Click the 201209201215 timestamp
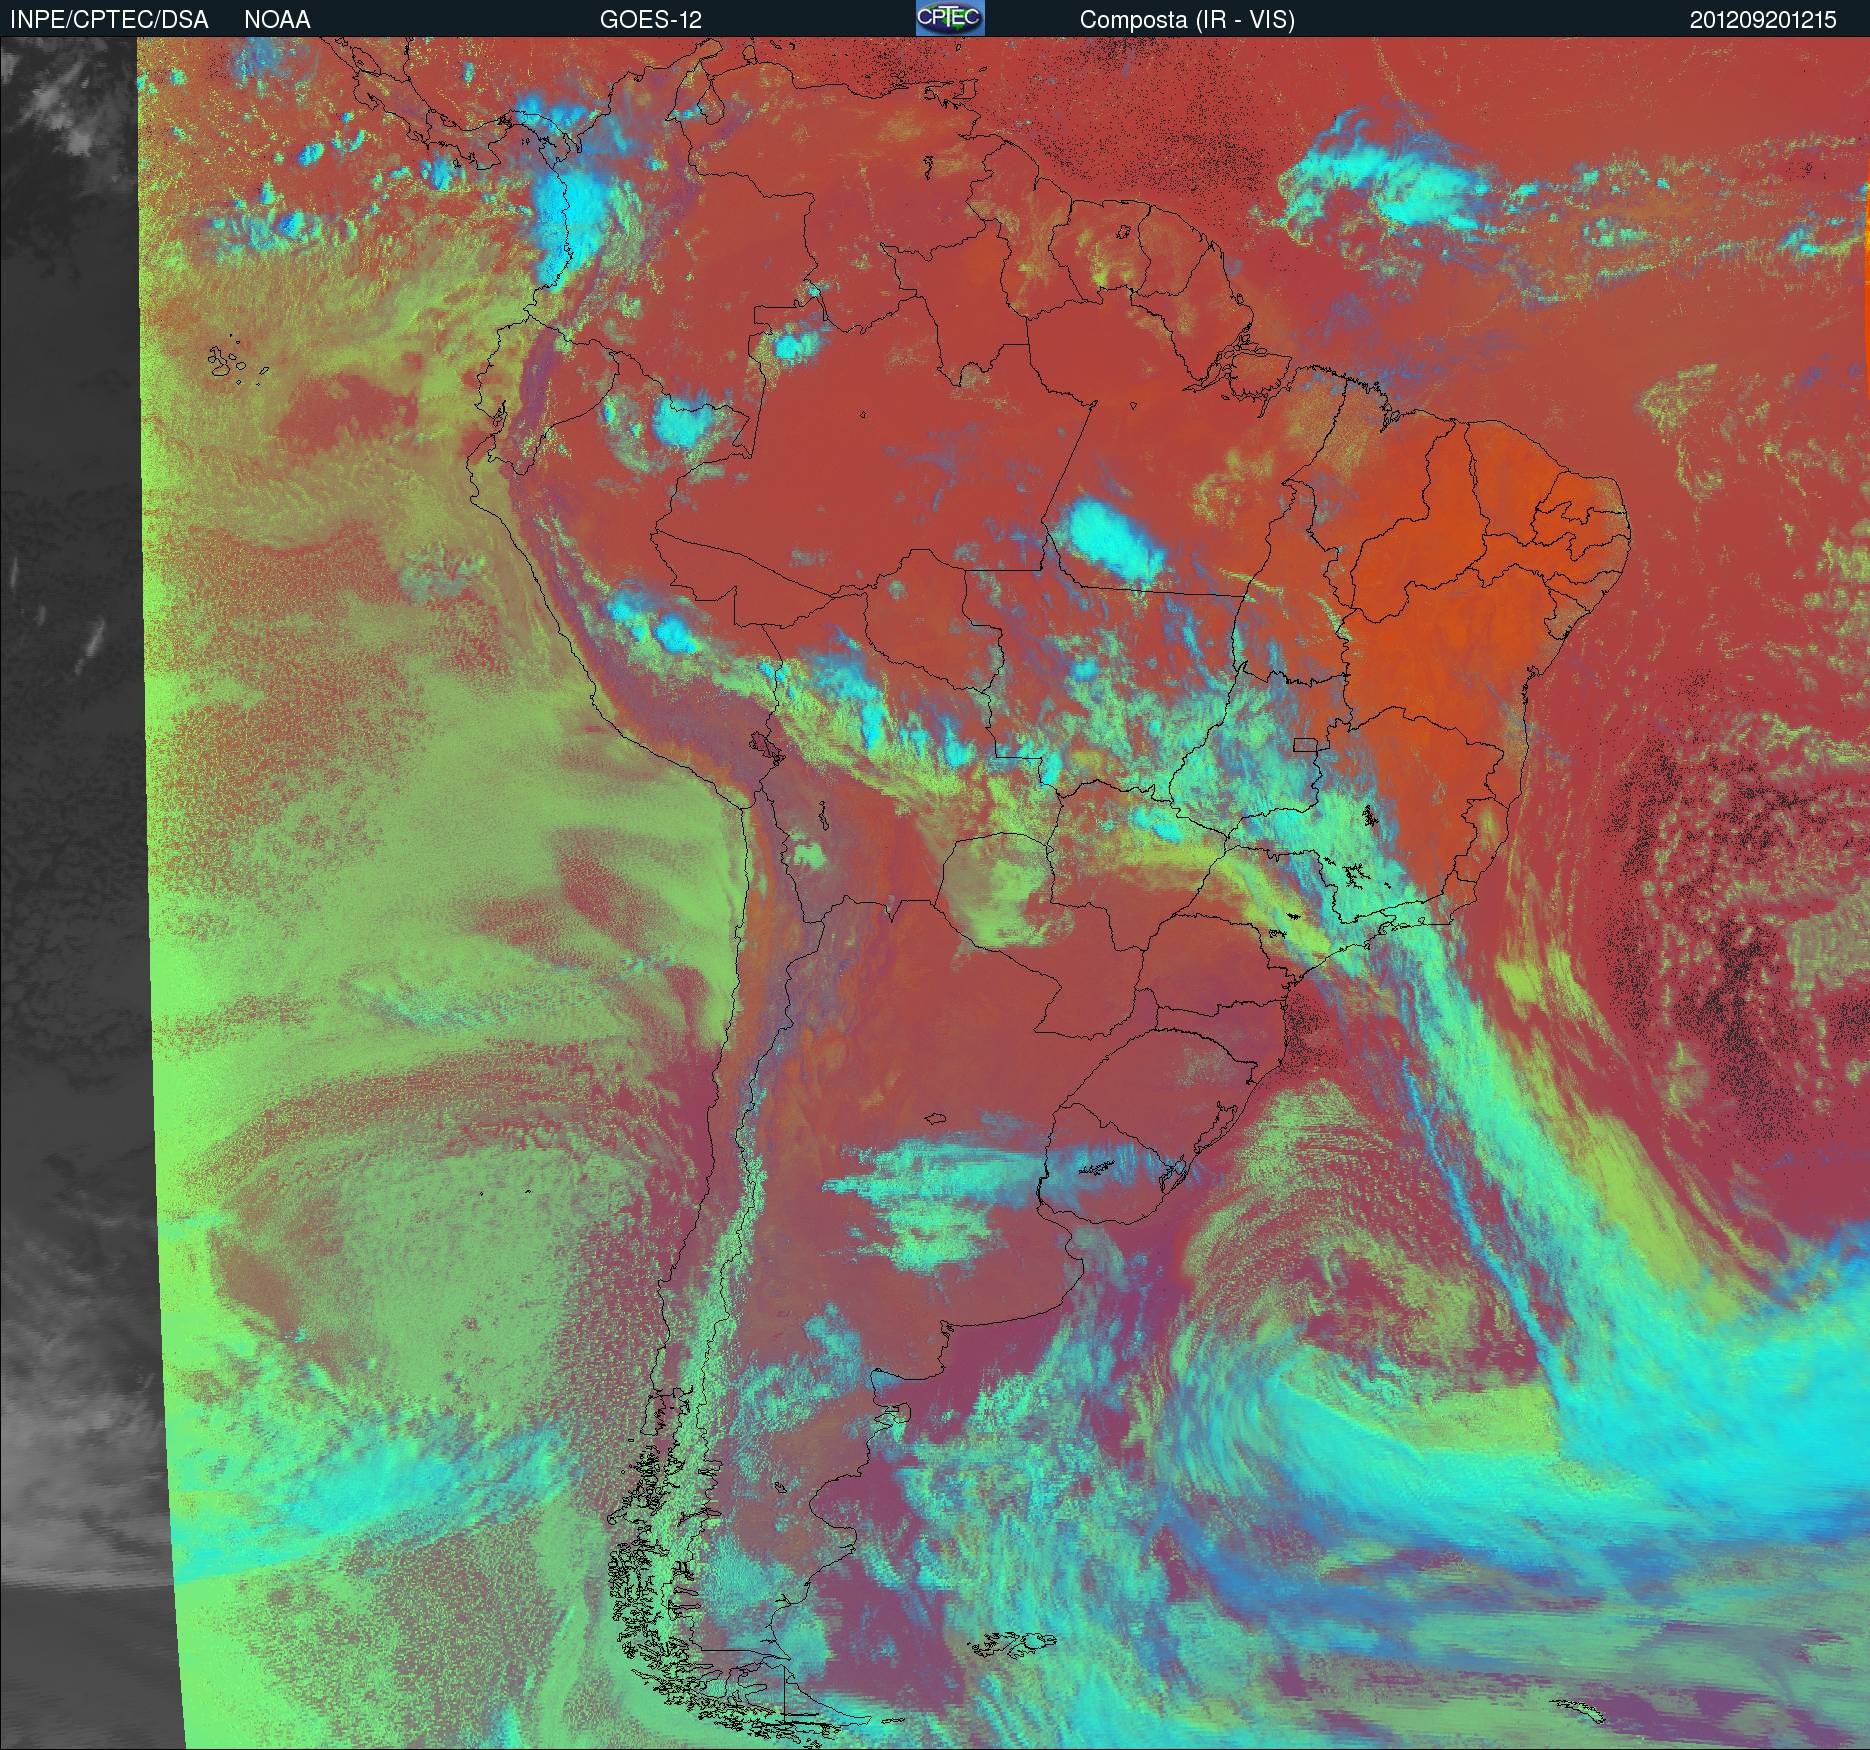 1763,20
